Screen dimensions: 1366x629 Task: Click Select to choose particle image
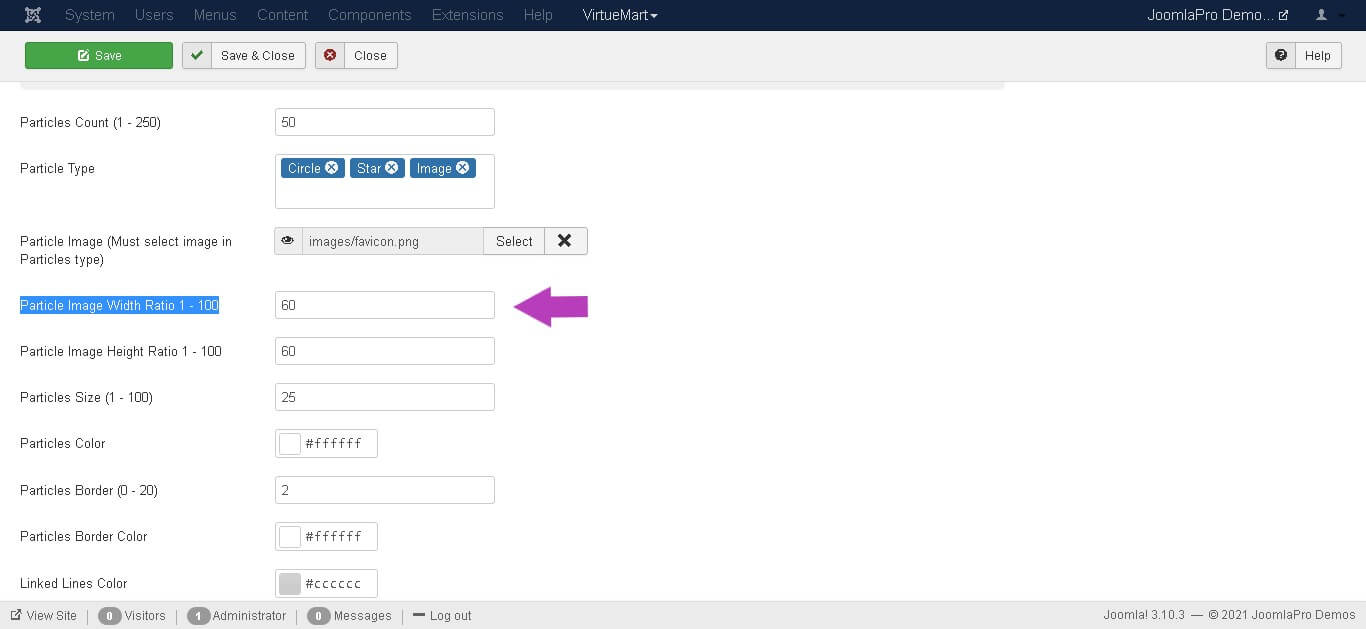pos(514,241)
